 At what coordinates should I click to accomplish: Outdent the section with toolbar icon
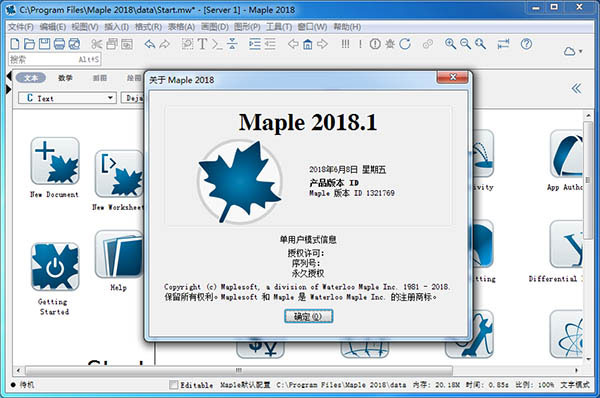270,44
